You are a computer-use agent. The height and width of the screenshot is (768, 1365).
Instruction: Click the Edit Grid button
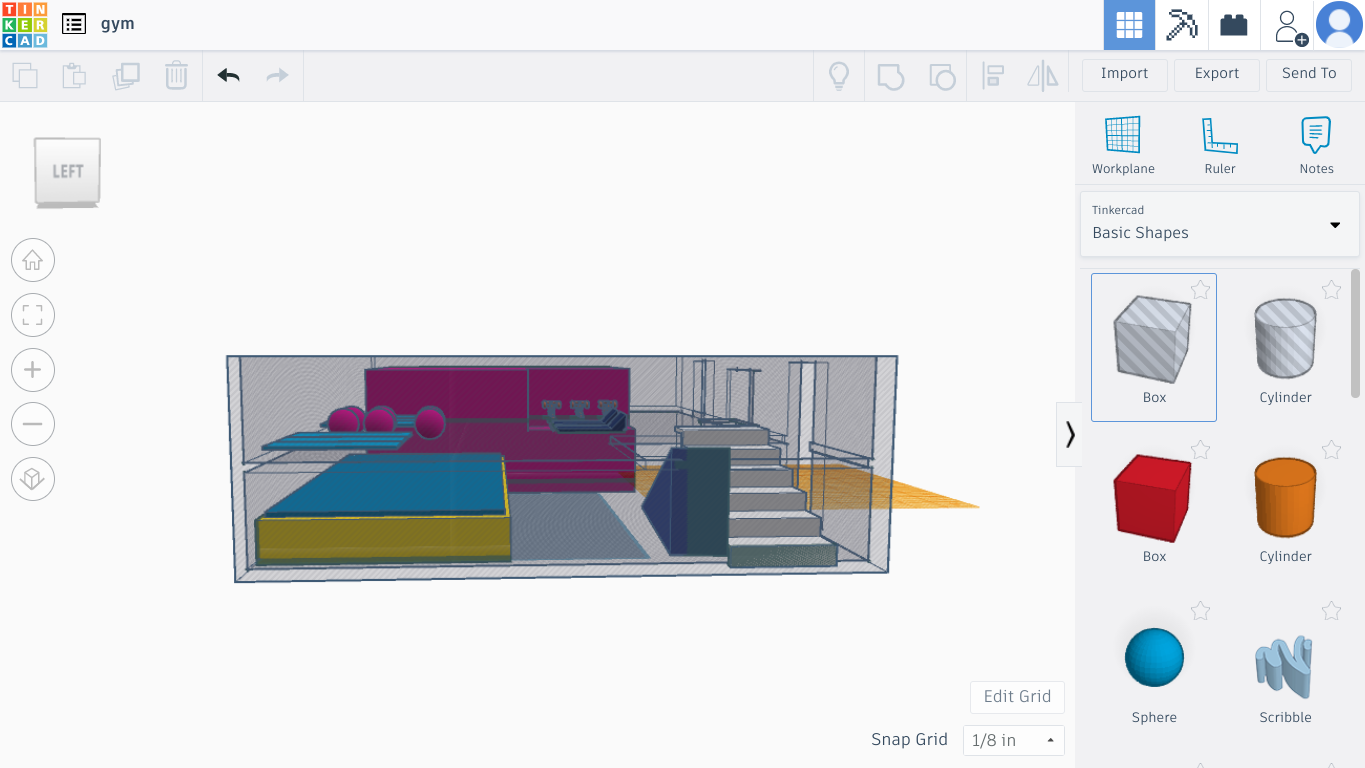tap(1017, 697)
